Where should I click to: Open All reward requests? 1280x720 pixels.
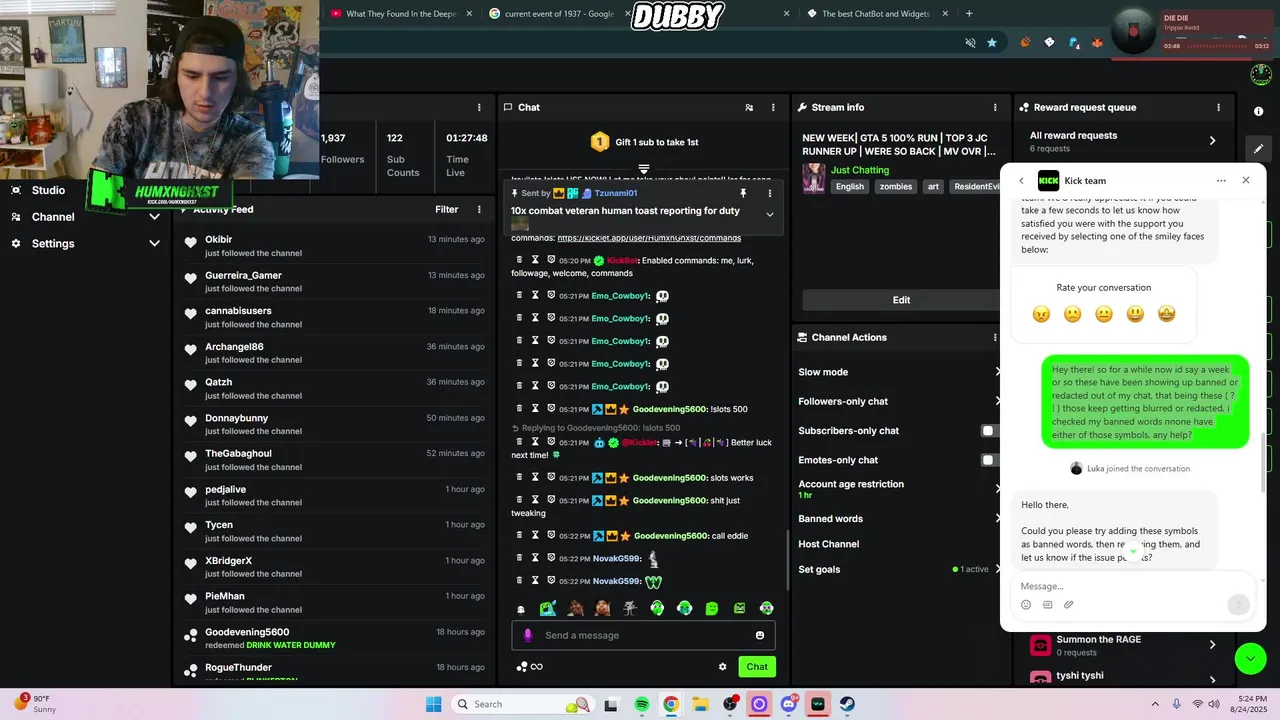(1123, 141)
